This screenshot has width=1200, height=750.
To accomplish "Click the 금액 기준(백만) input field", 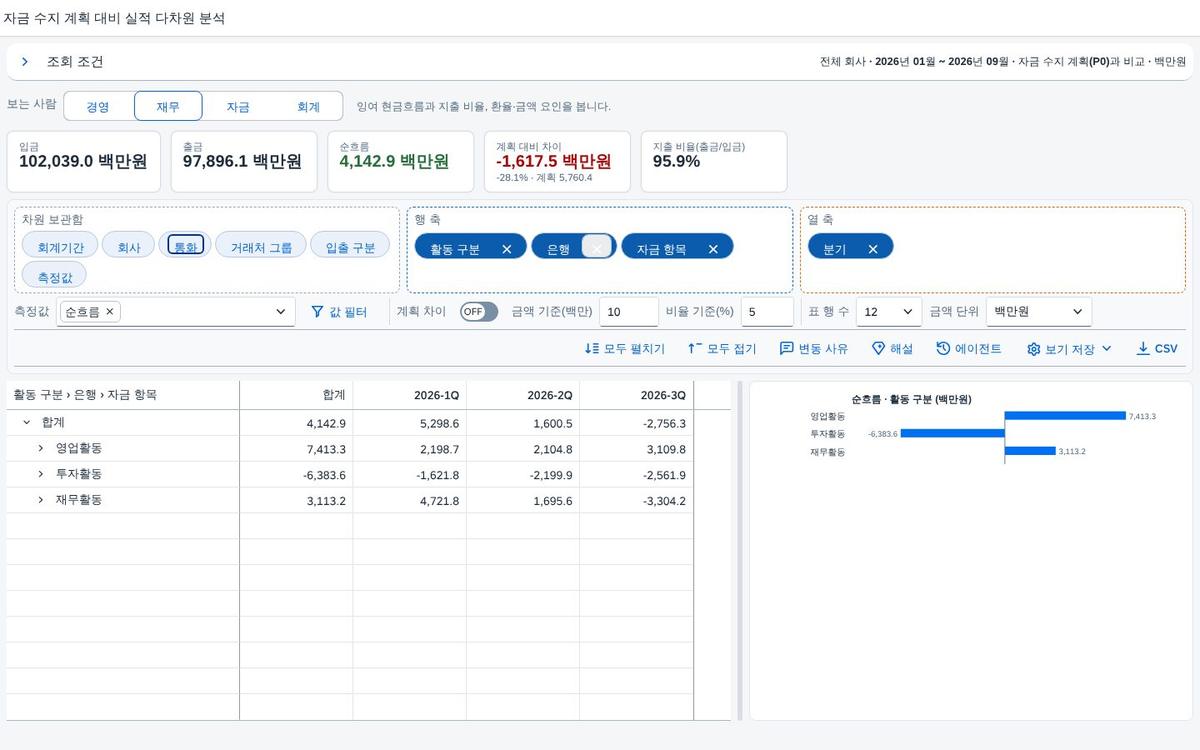I will point(629,312).
